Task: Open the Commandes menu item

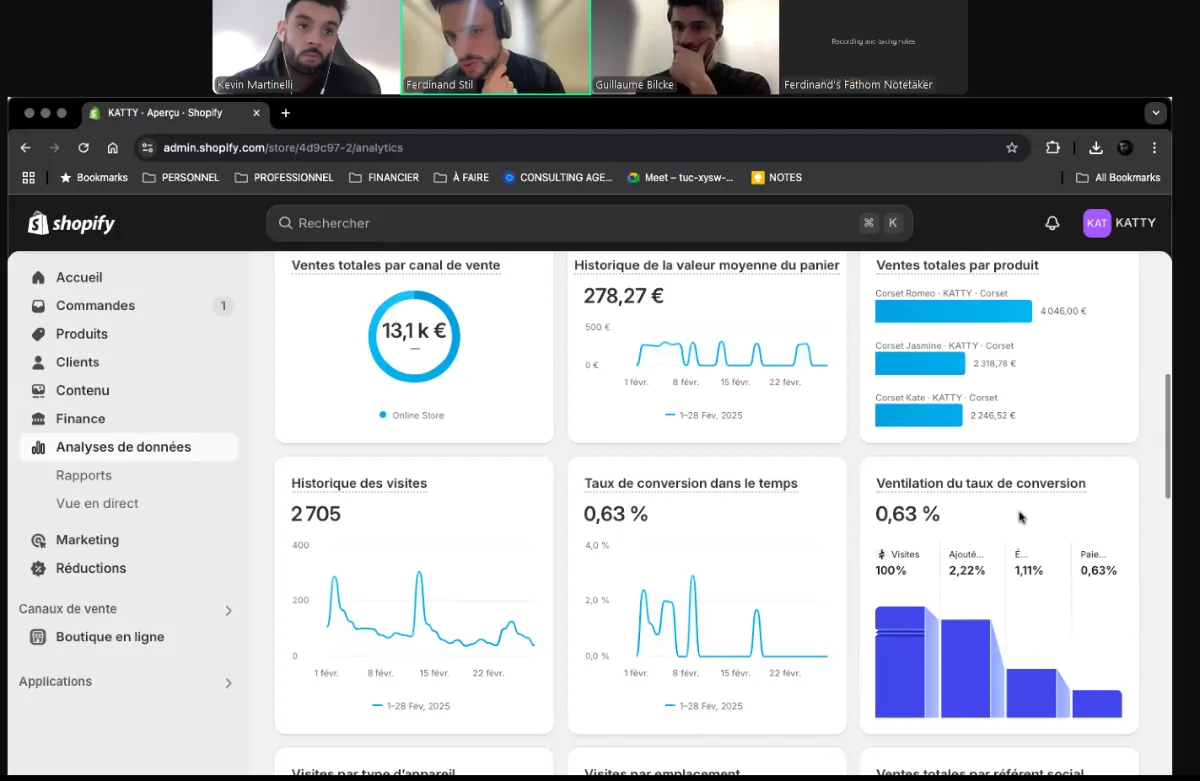Action: [x=95, y=306]
